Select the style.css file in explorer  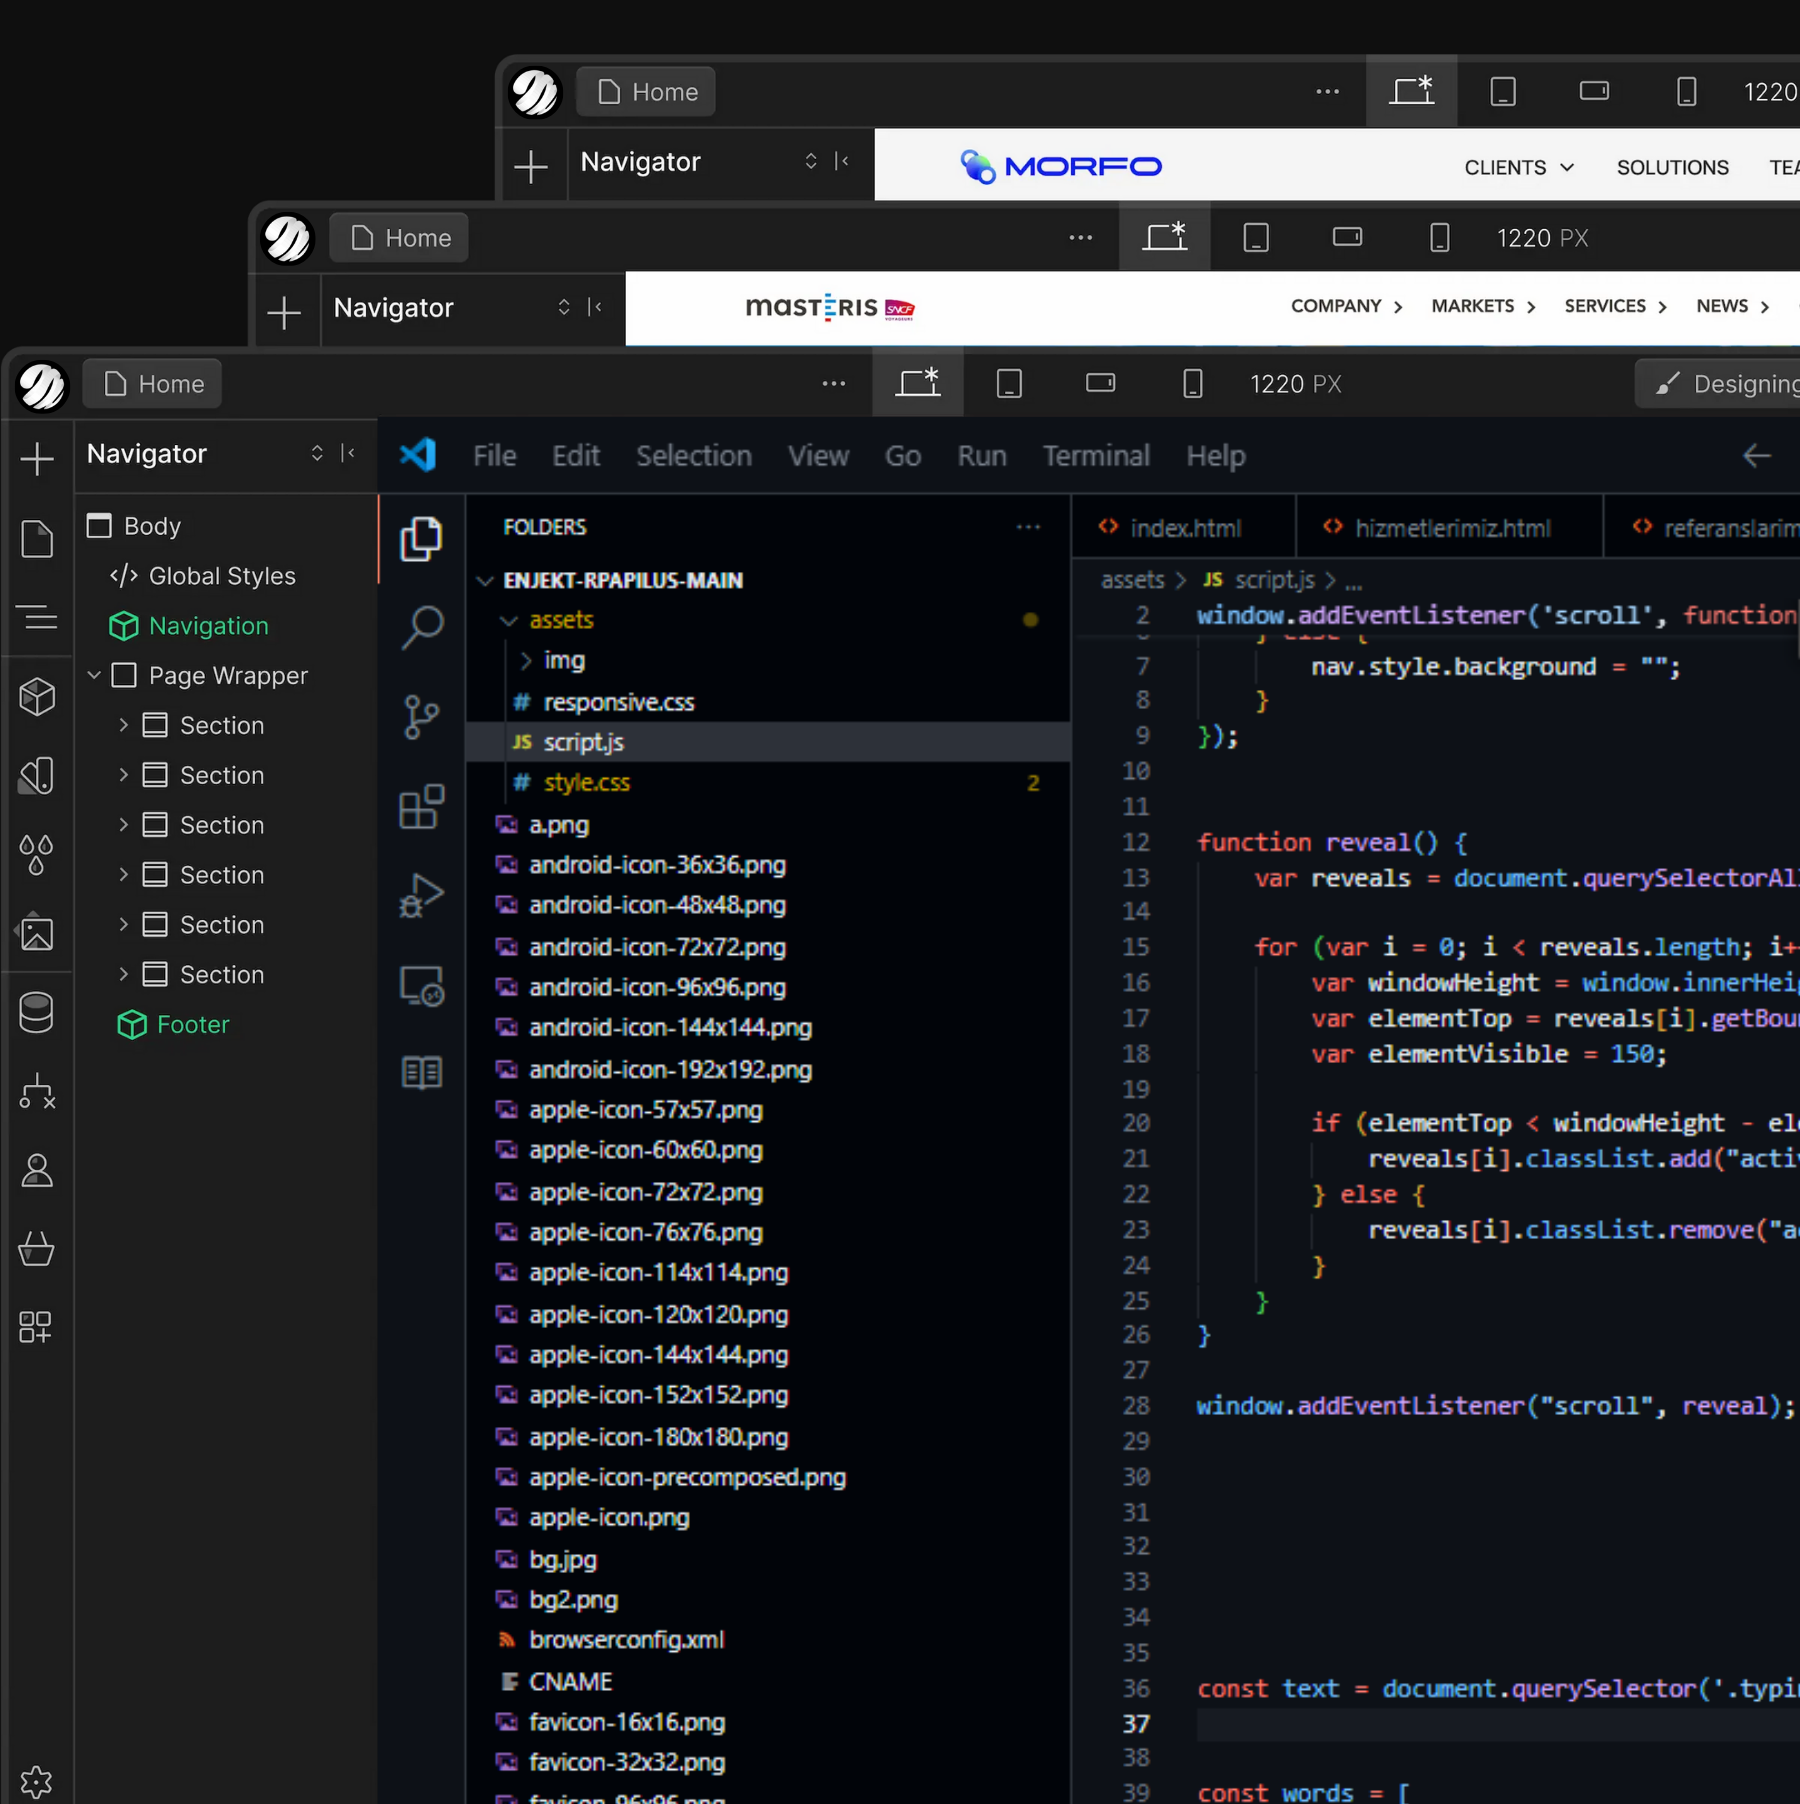pos(586,783)
